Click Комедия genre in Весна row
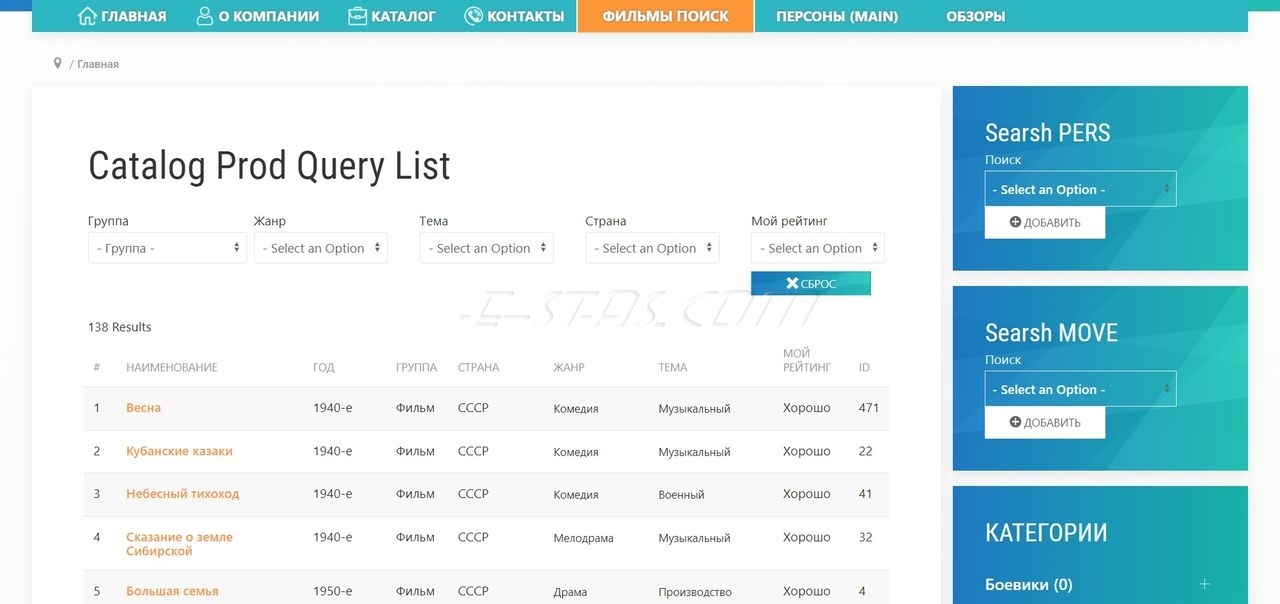 tap(576, 409)
